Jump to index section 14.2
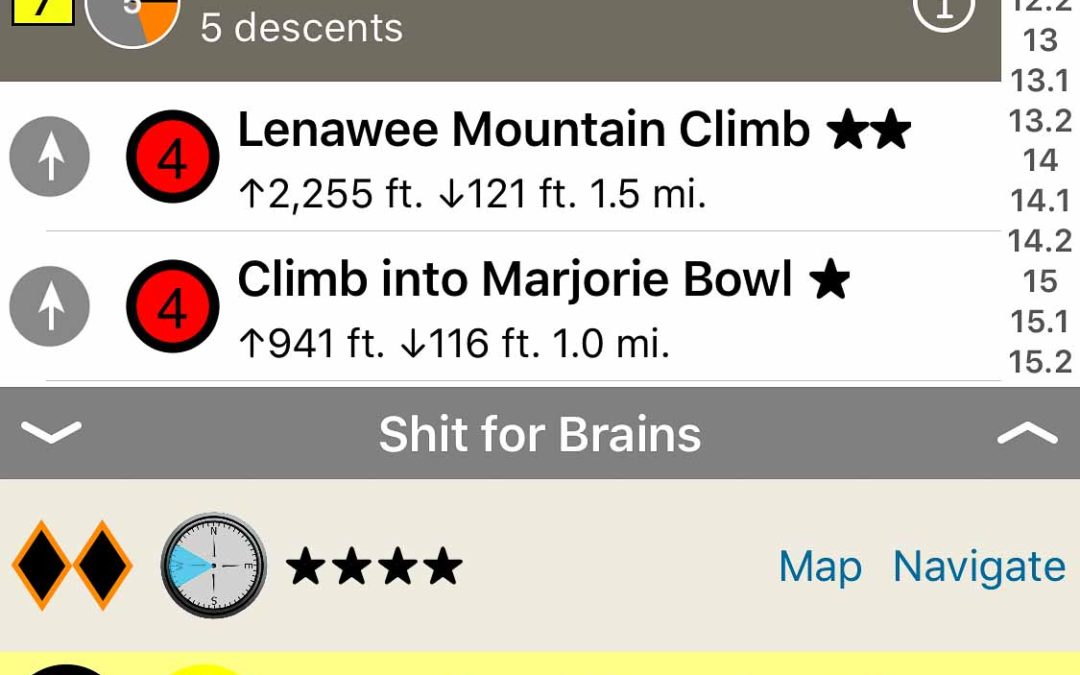Viewport: 1080px width, 675px height. [x=1041, y=241]
